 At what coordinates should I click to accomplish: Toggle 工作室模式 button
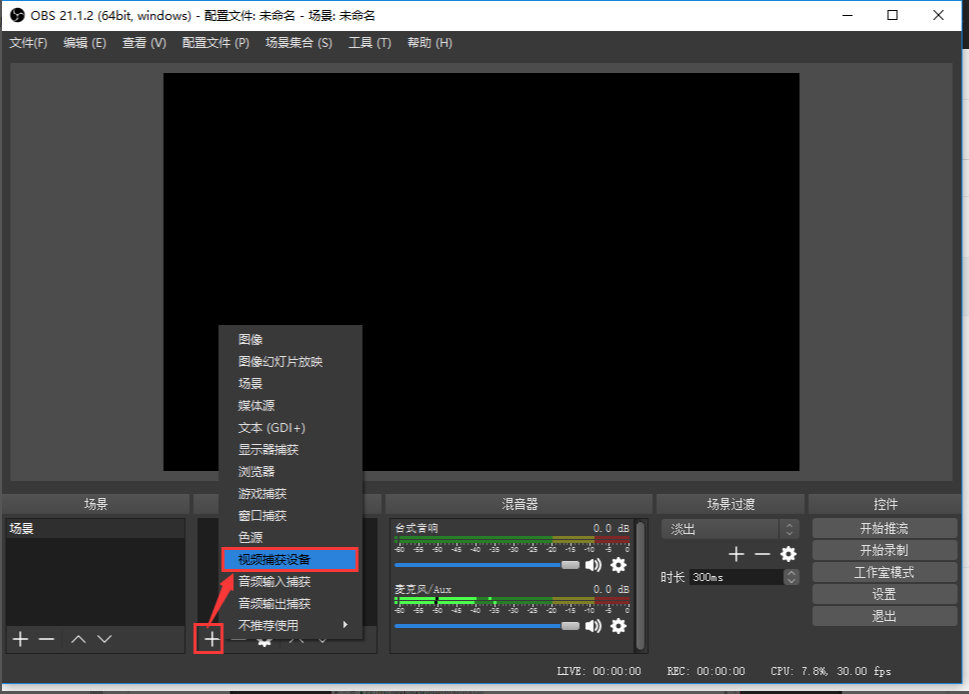click(884, 572)
